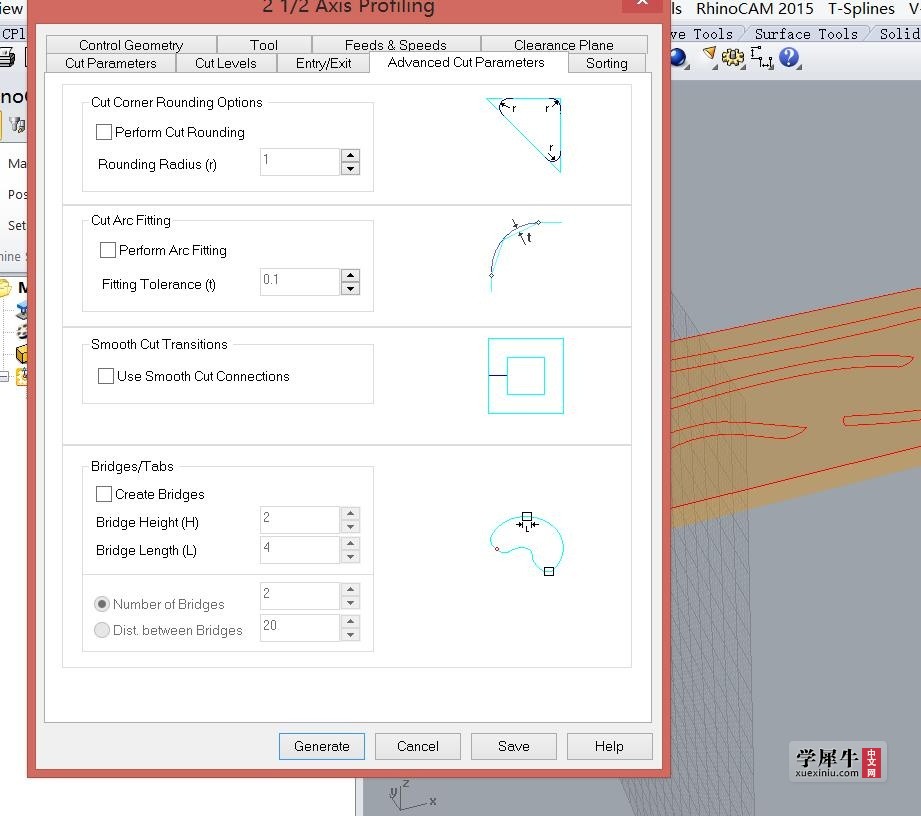Switch to the Solid toolbar tab
Viewport: 921px width, 816px height.
click(899, 34)
